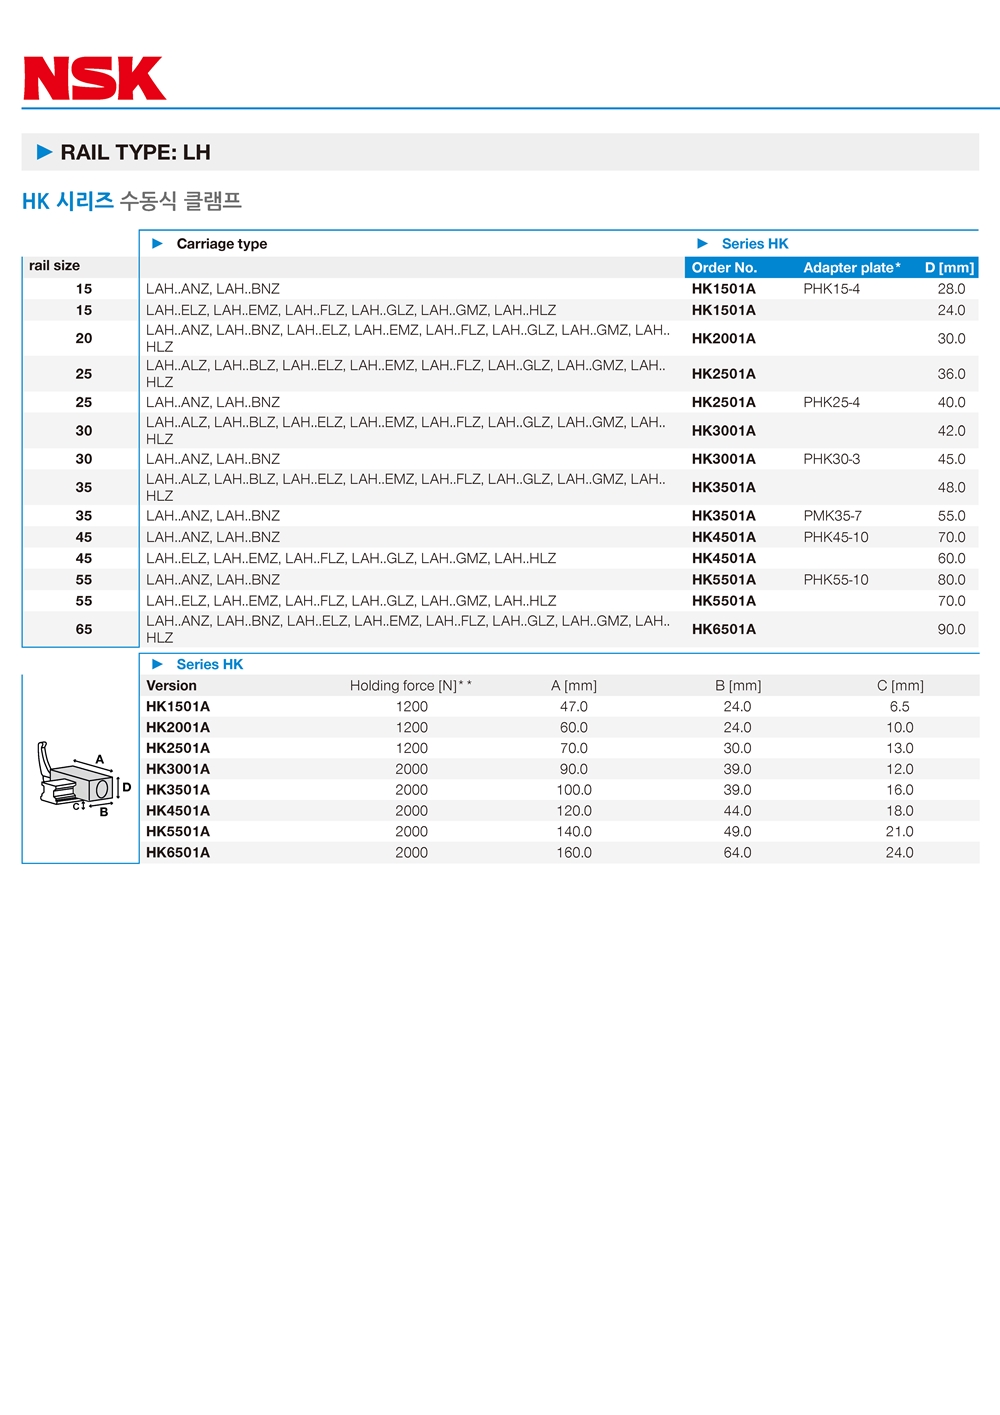
Task: Click the D value 28.0
Action: coord(951,289)
